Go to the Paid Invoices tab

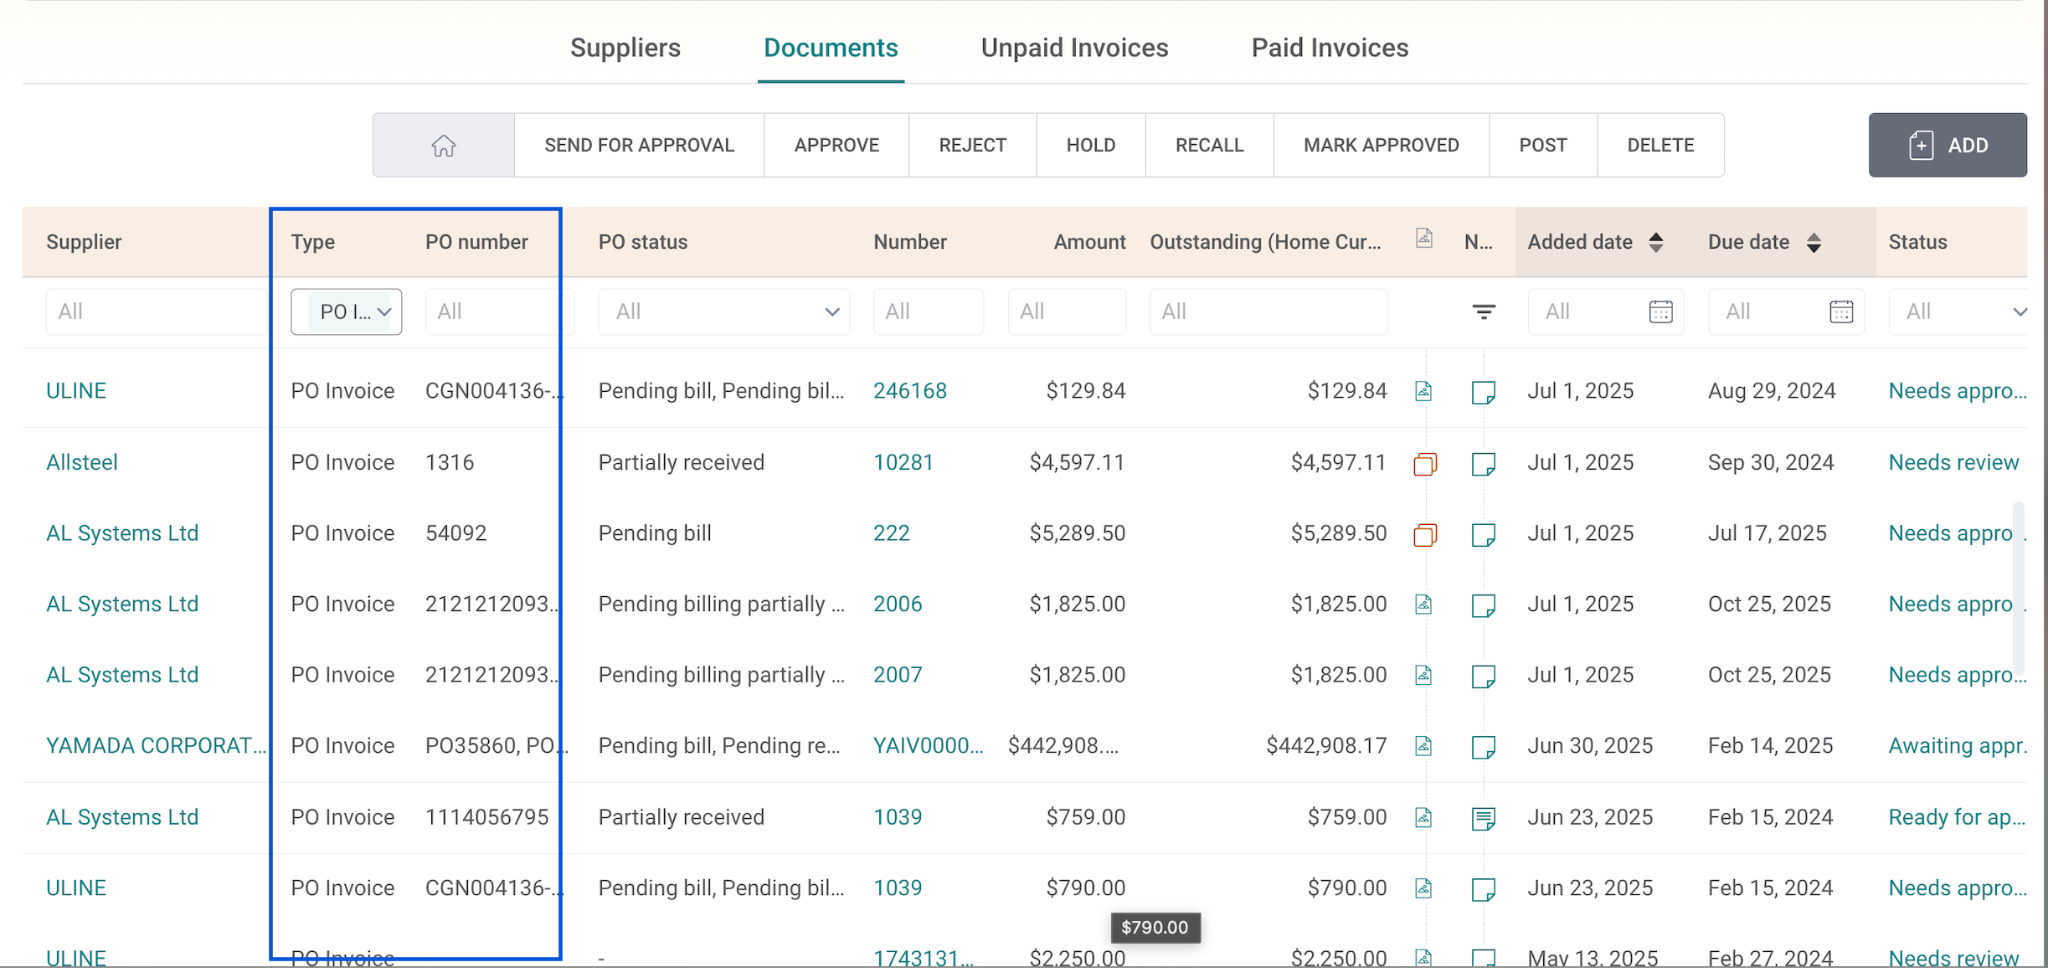click(1330, 48)
